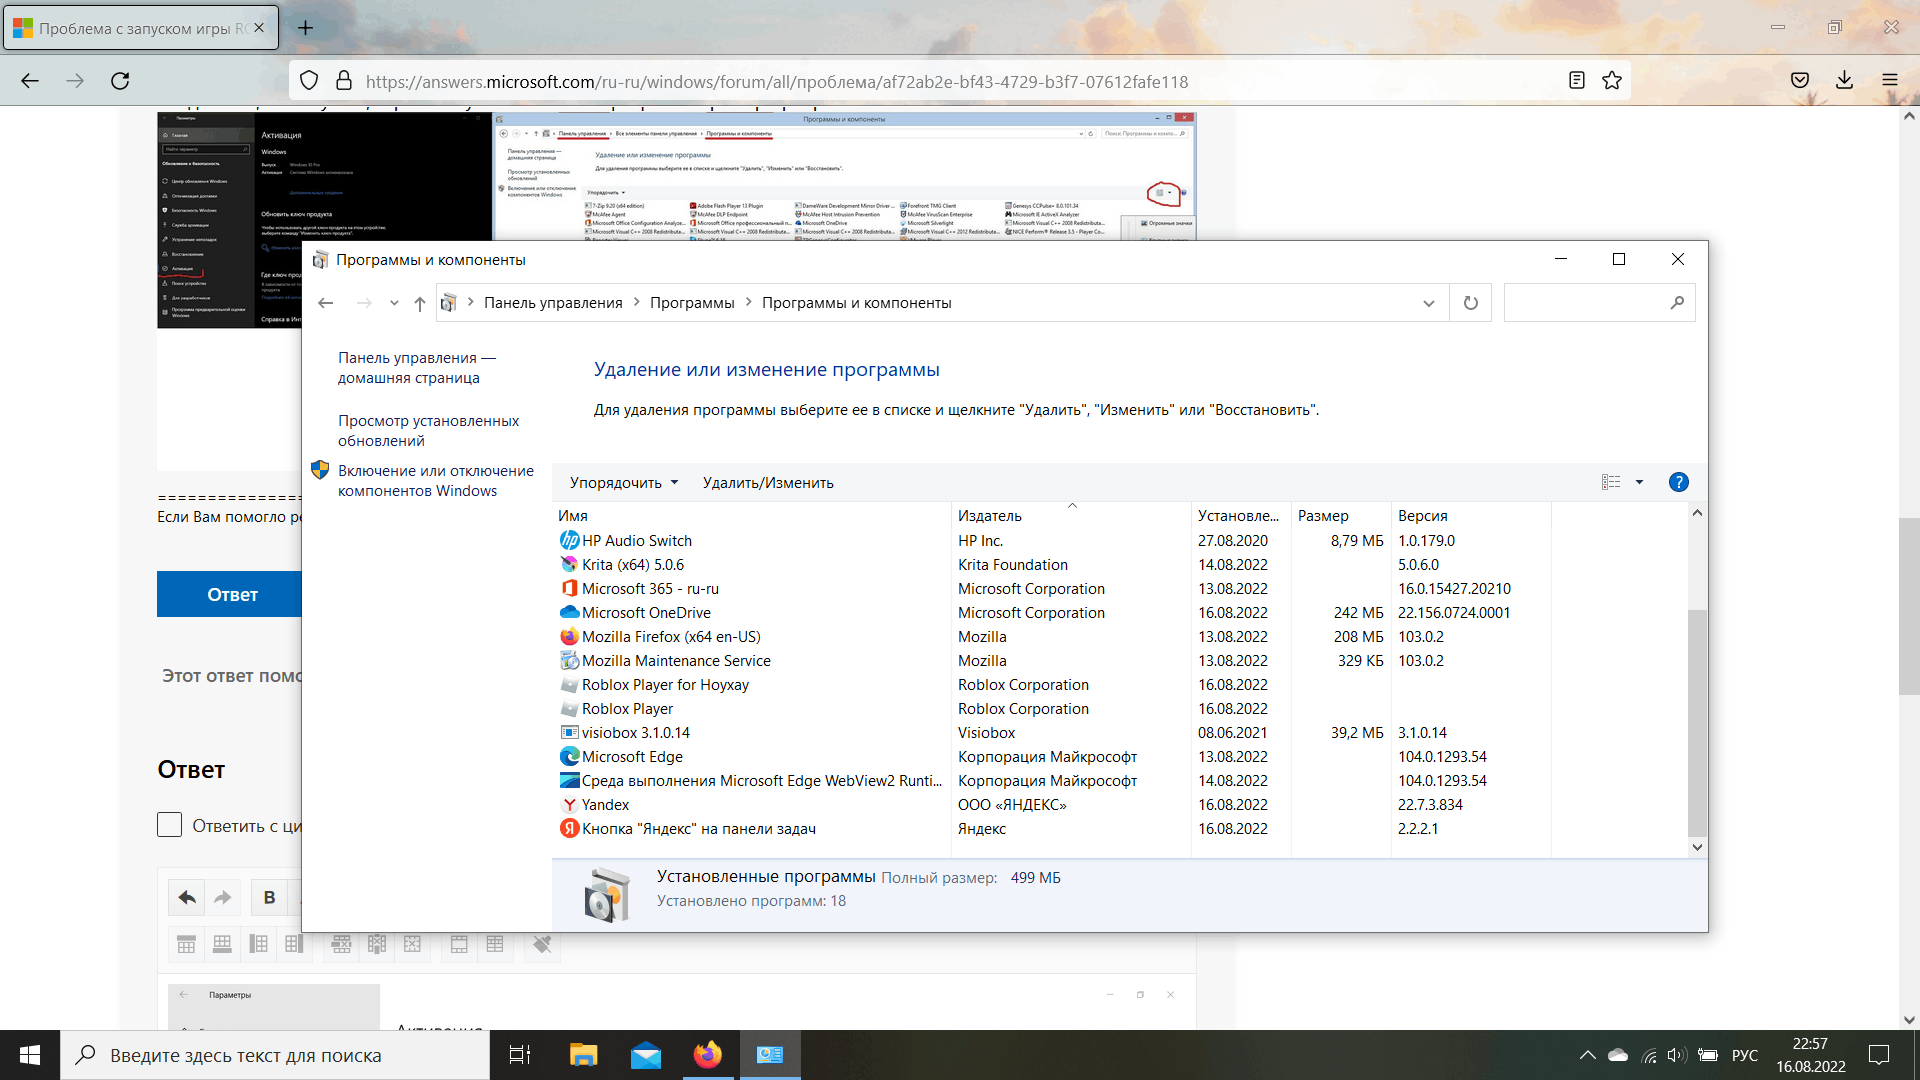Viewport: 1920px width, 1080px height.
Task: Bookmark this page with star icon
Action: [1612, 81]
